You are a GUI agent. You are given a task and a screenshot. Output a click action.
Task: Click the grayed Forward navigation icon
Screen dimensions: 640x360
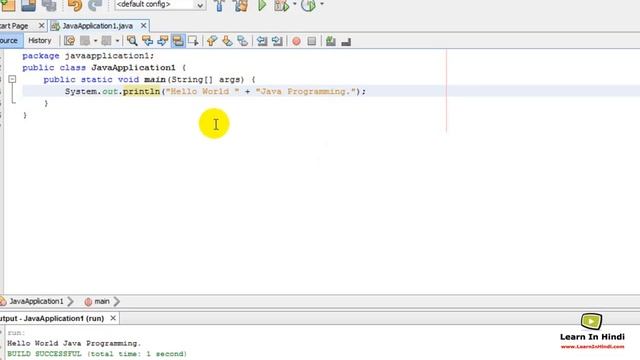coord(106,41)
